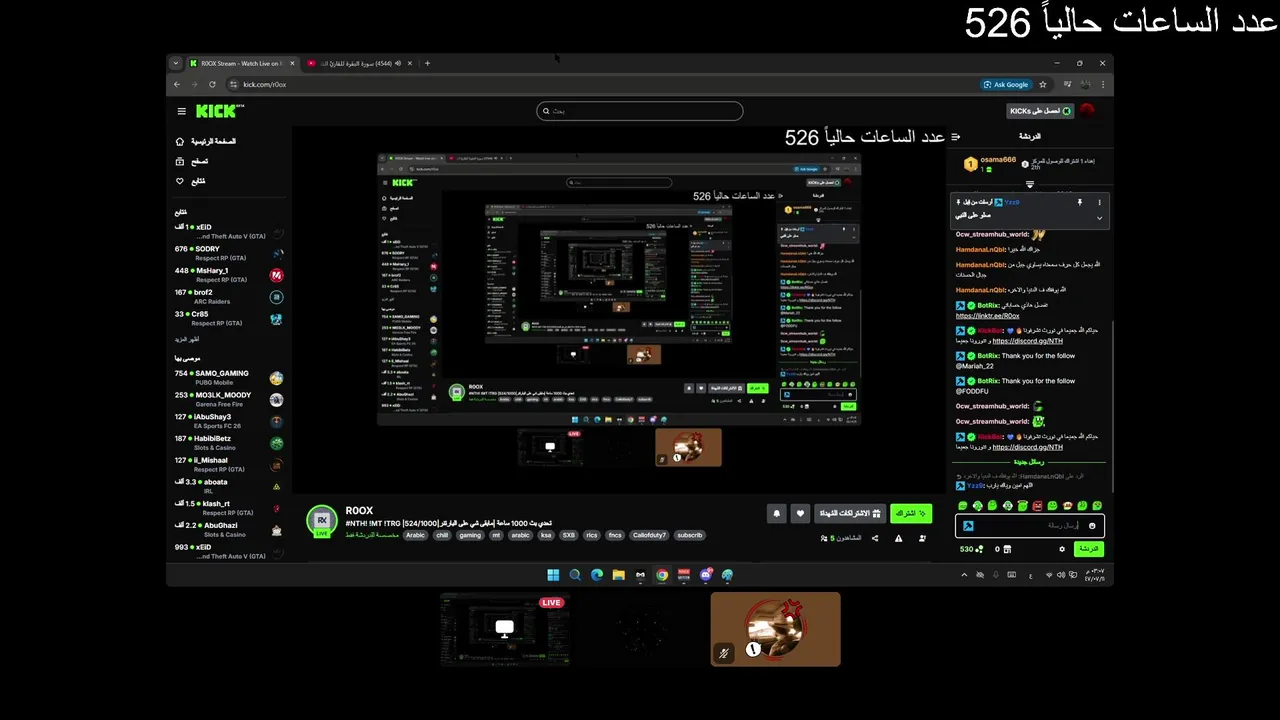Image resolution: width=1280 pixels, height=720 pixels.
Task: Open the linktr.ee/R0ox chat link
Action: 987,316
